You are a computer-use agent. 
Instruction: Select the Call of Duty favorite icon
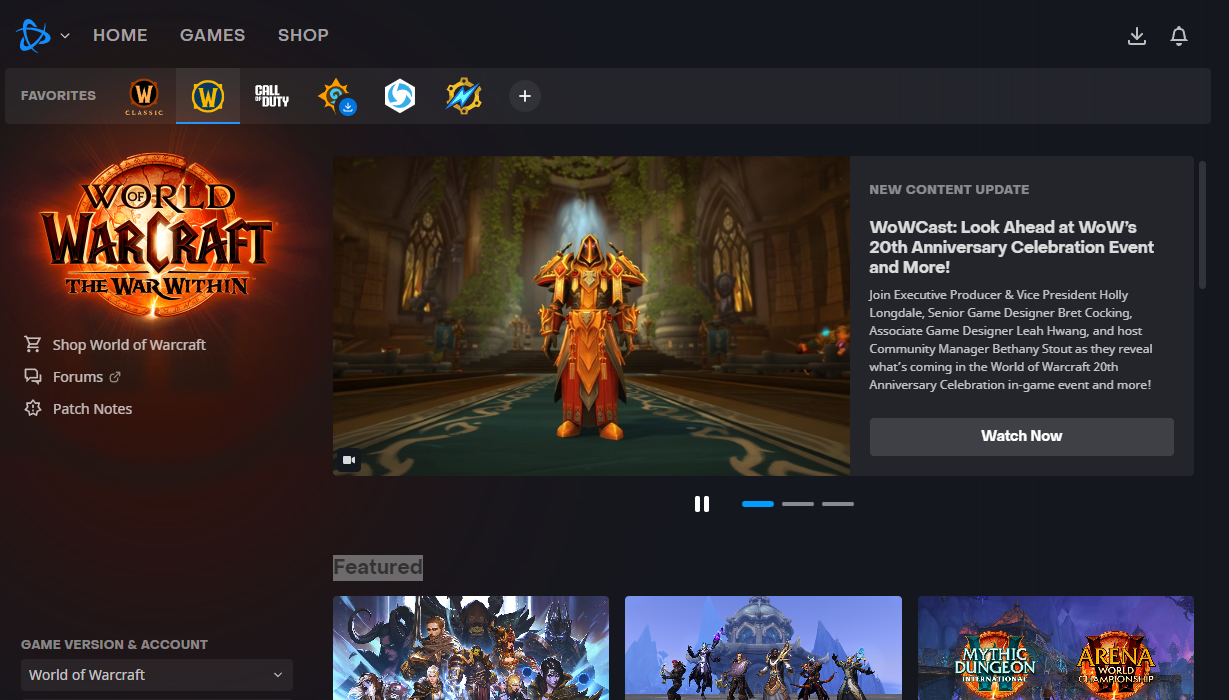tap(272, 96)
